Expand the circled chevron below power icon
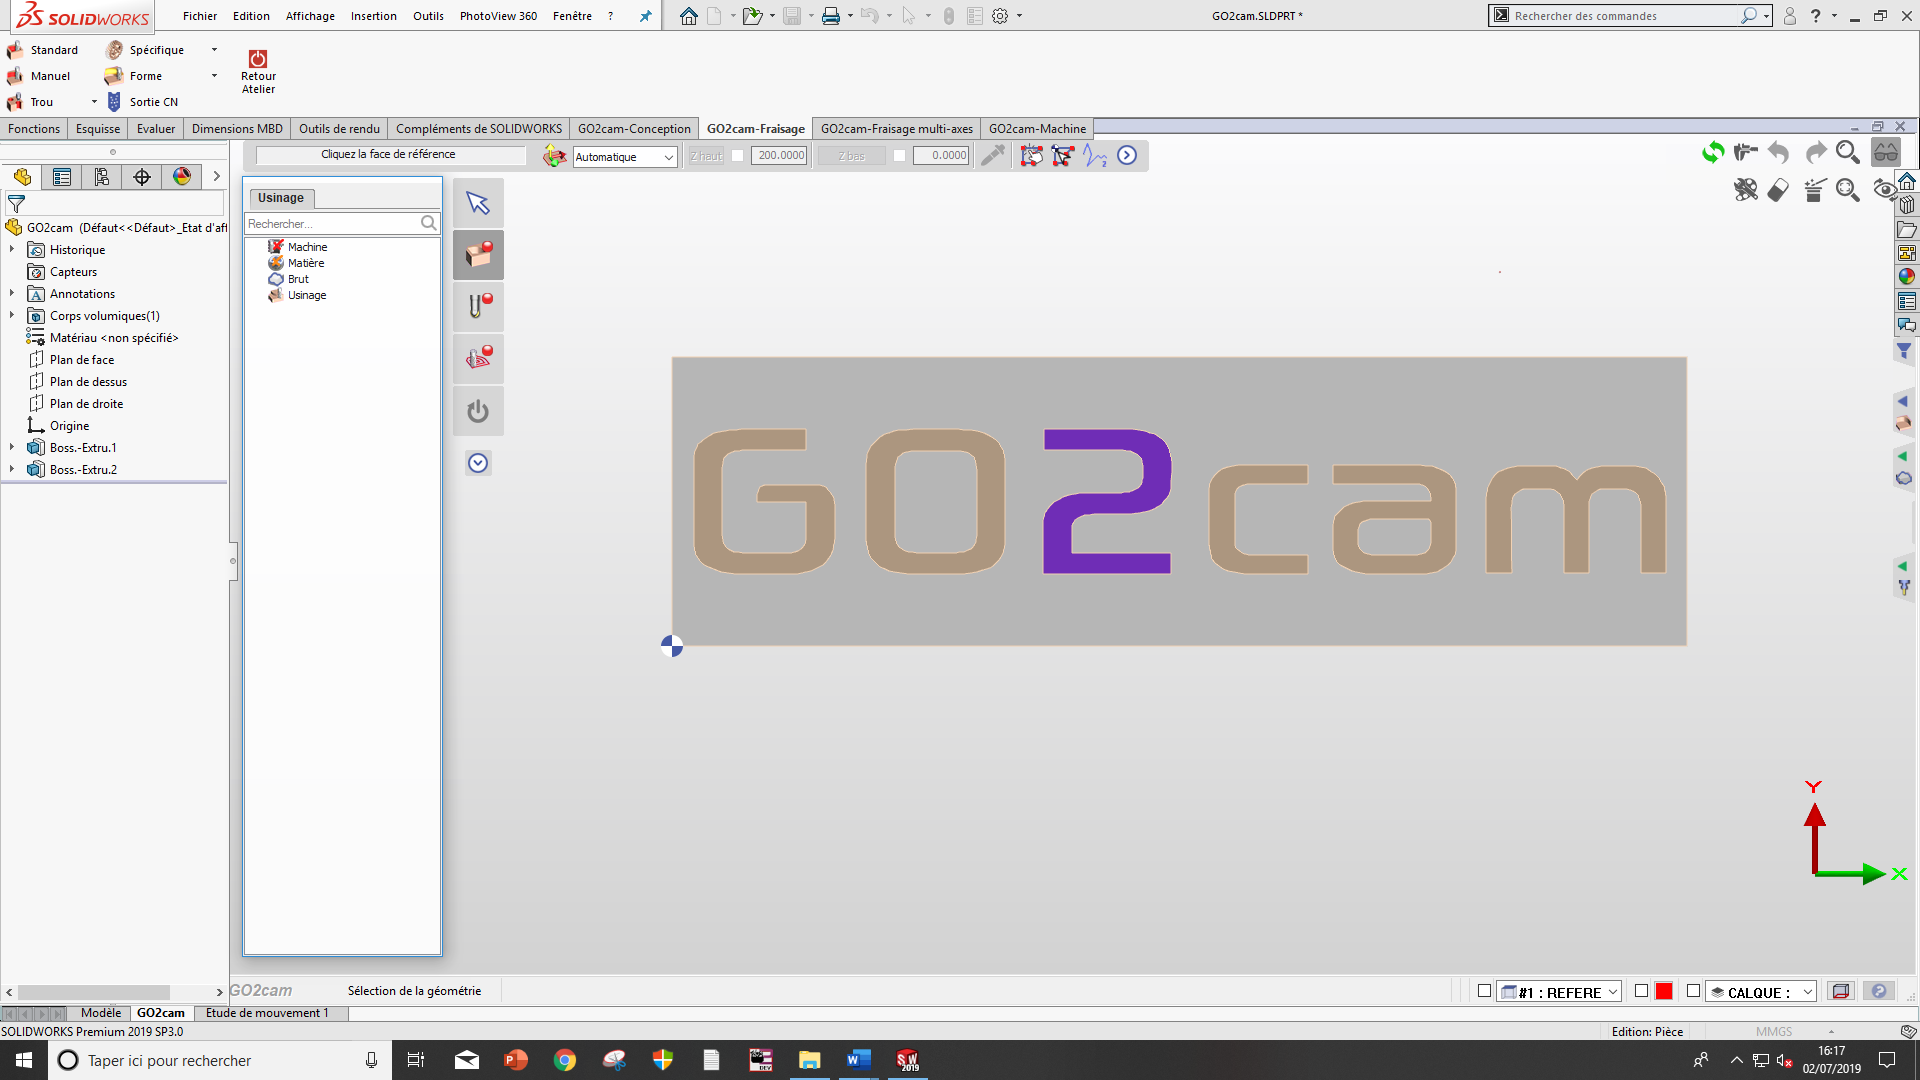Viewport: 1920px width, 1080px height. (x=478, y=463)
